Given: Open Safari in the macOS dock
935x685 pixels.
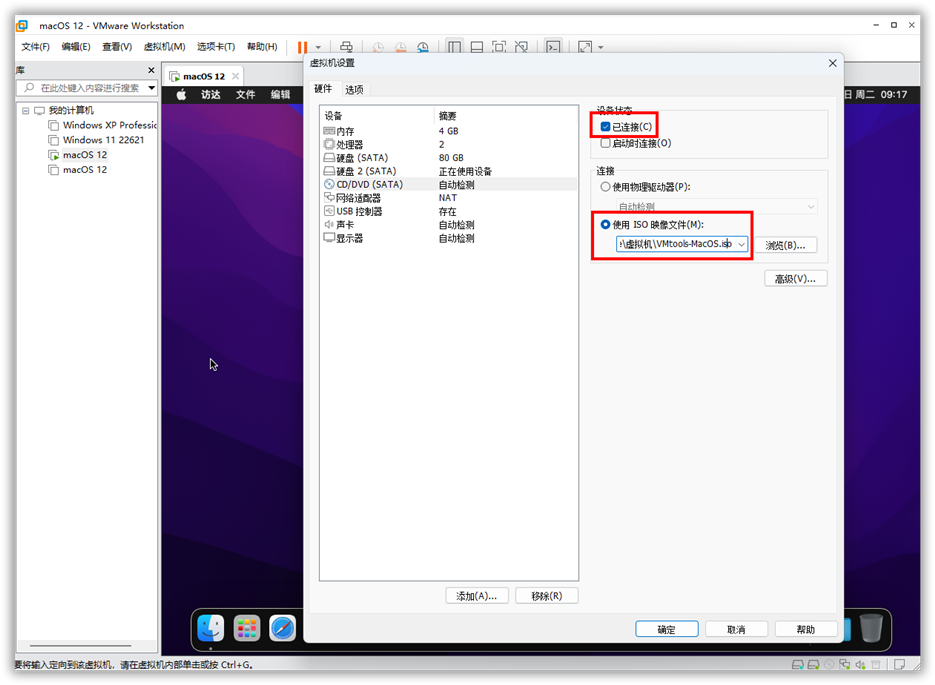Looking at the screenshot, I should coord(282,628).
